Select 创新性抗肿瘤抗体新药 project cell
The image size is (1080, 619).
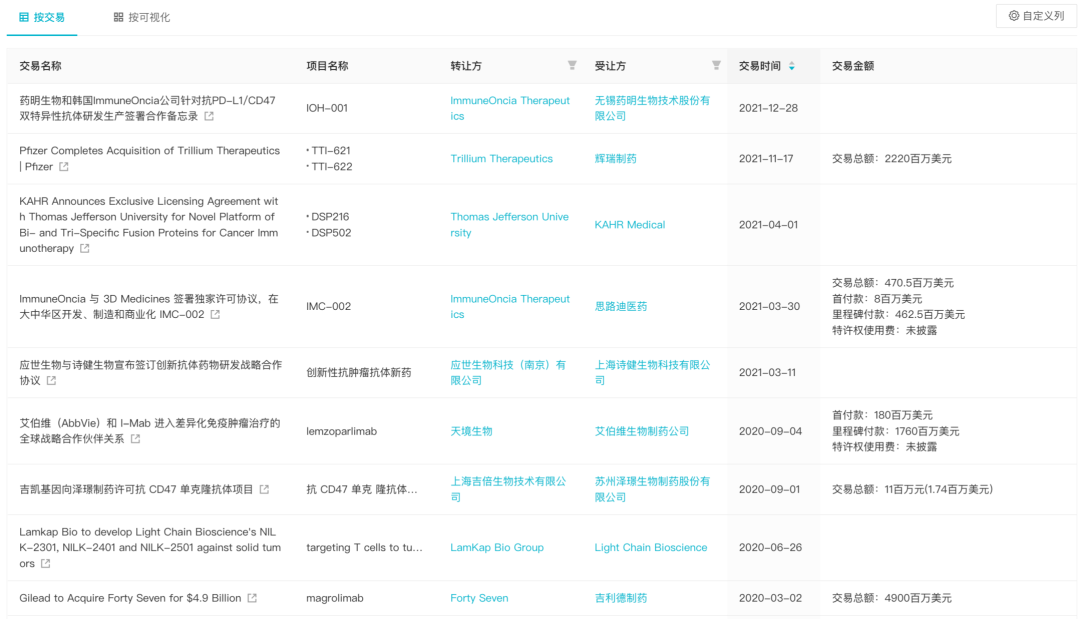point(359,373)
